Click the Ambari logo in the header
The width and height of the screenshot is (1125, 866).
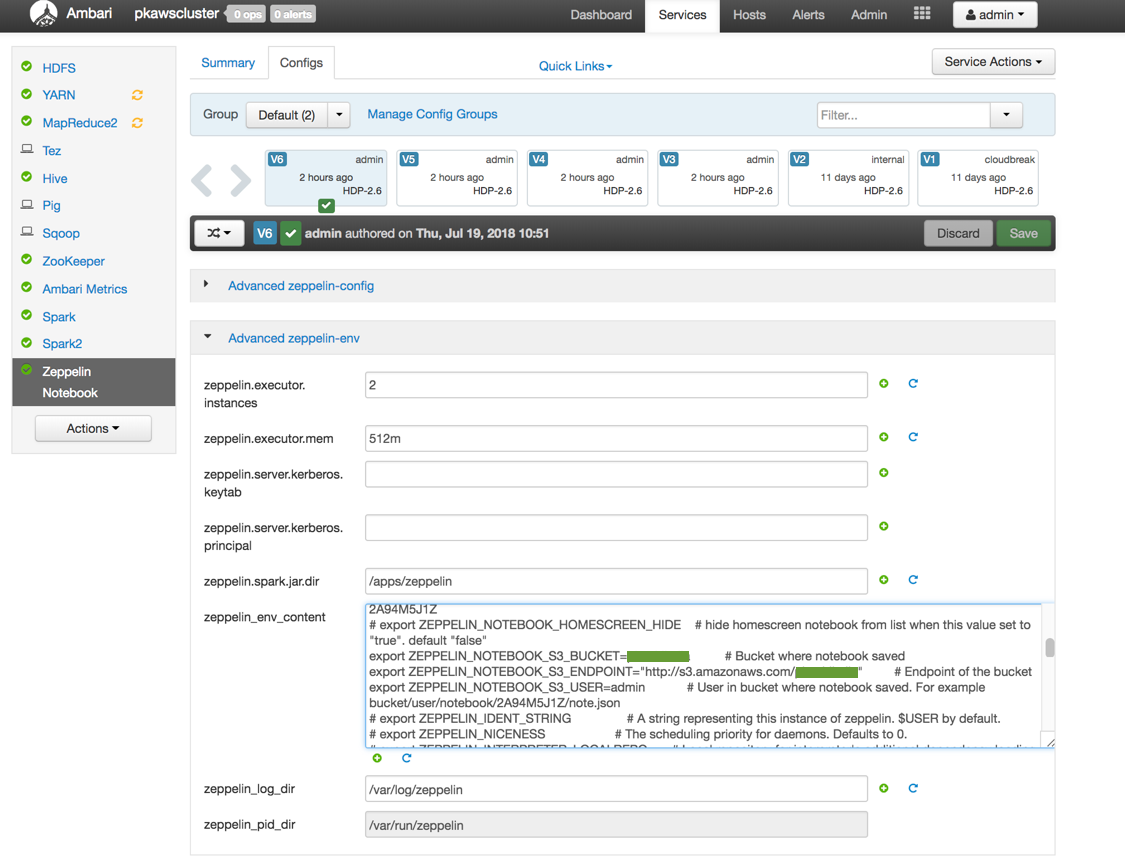click(x=42, y=15)
